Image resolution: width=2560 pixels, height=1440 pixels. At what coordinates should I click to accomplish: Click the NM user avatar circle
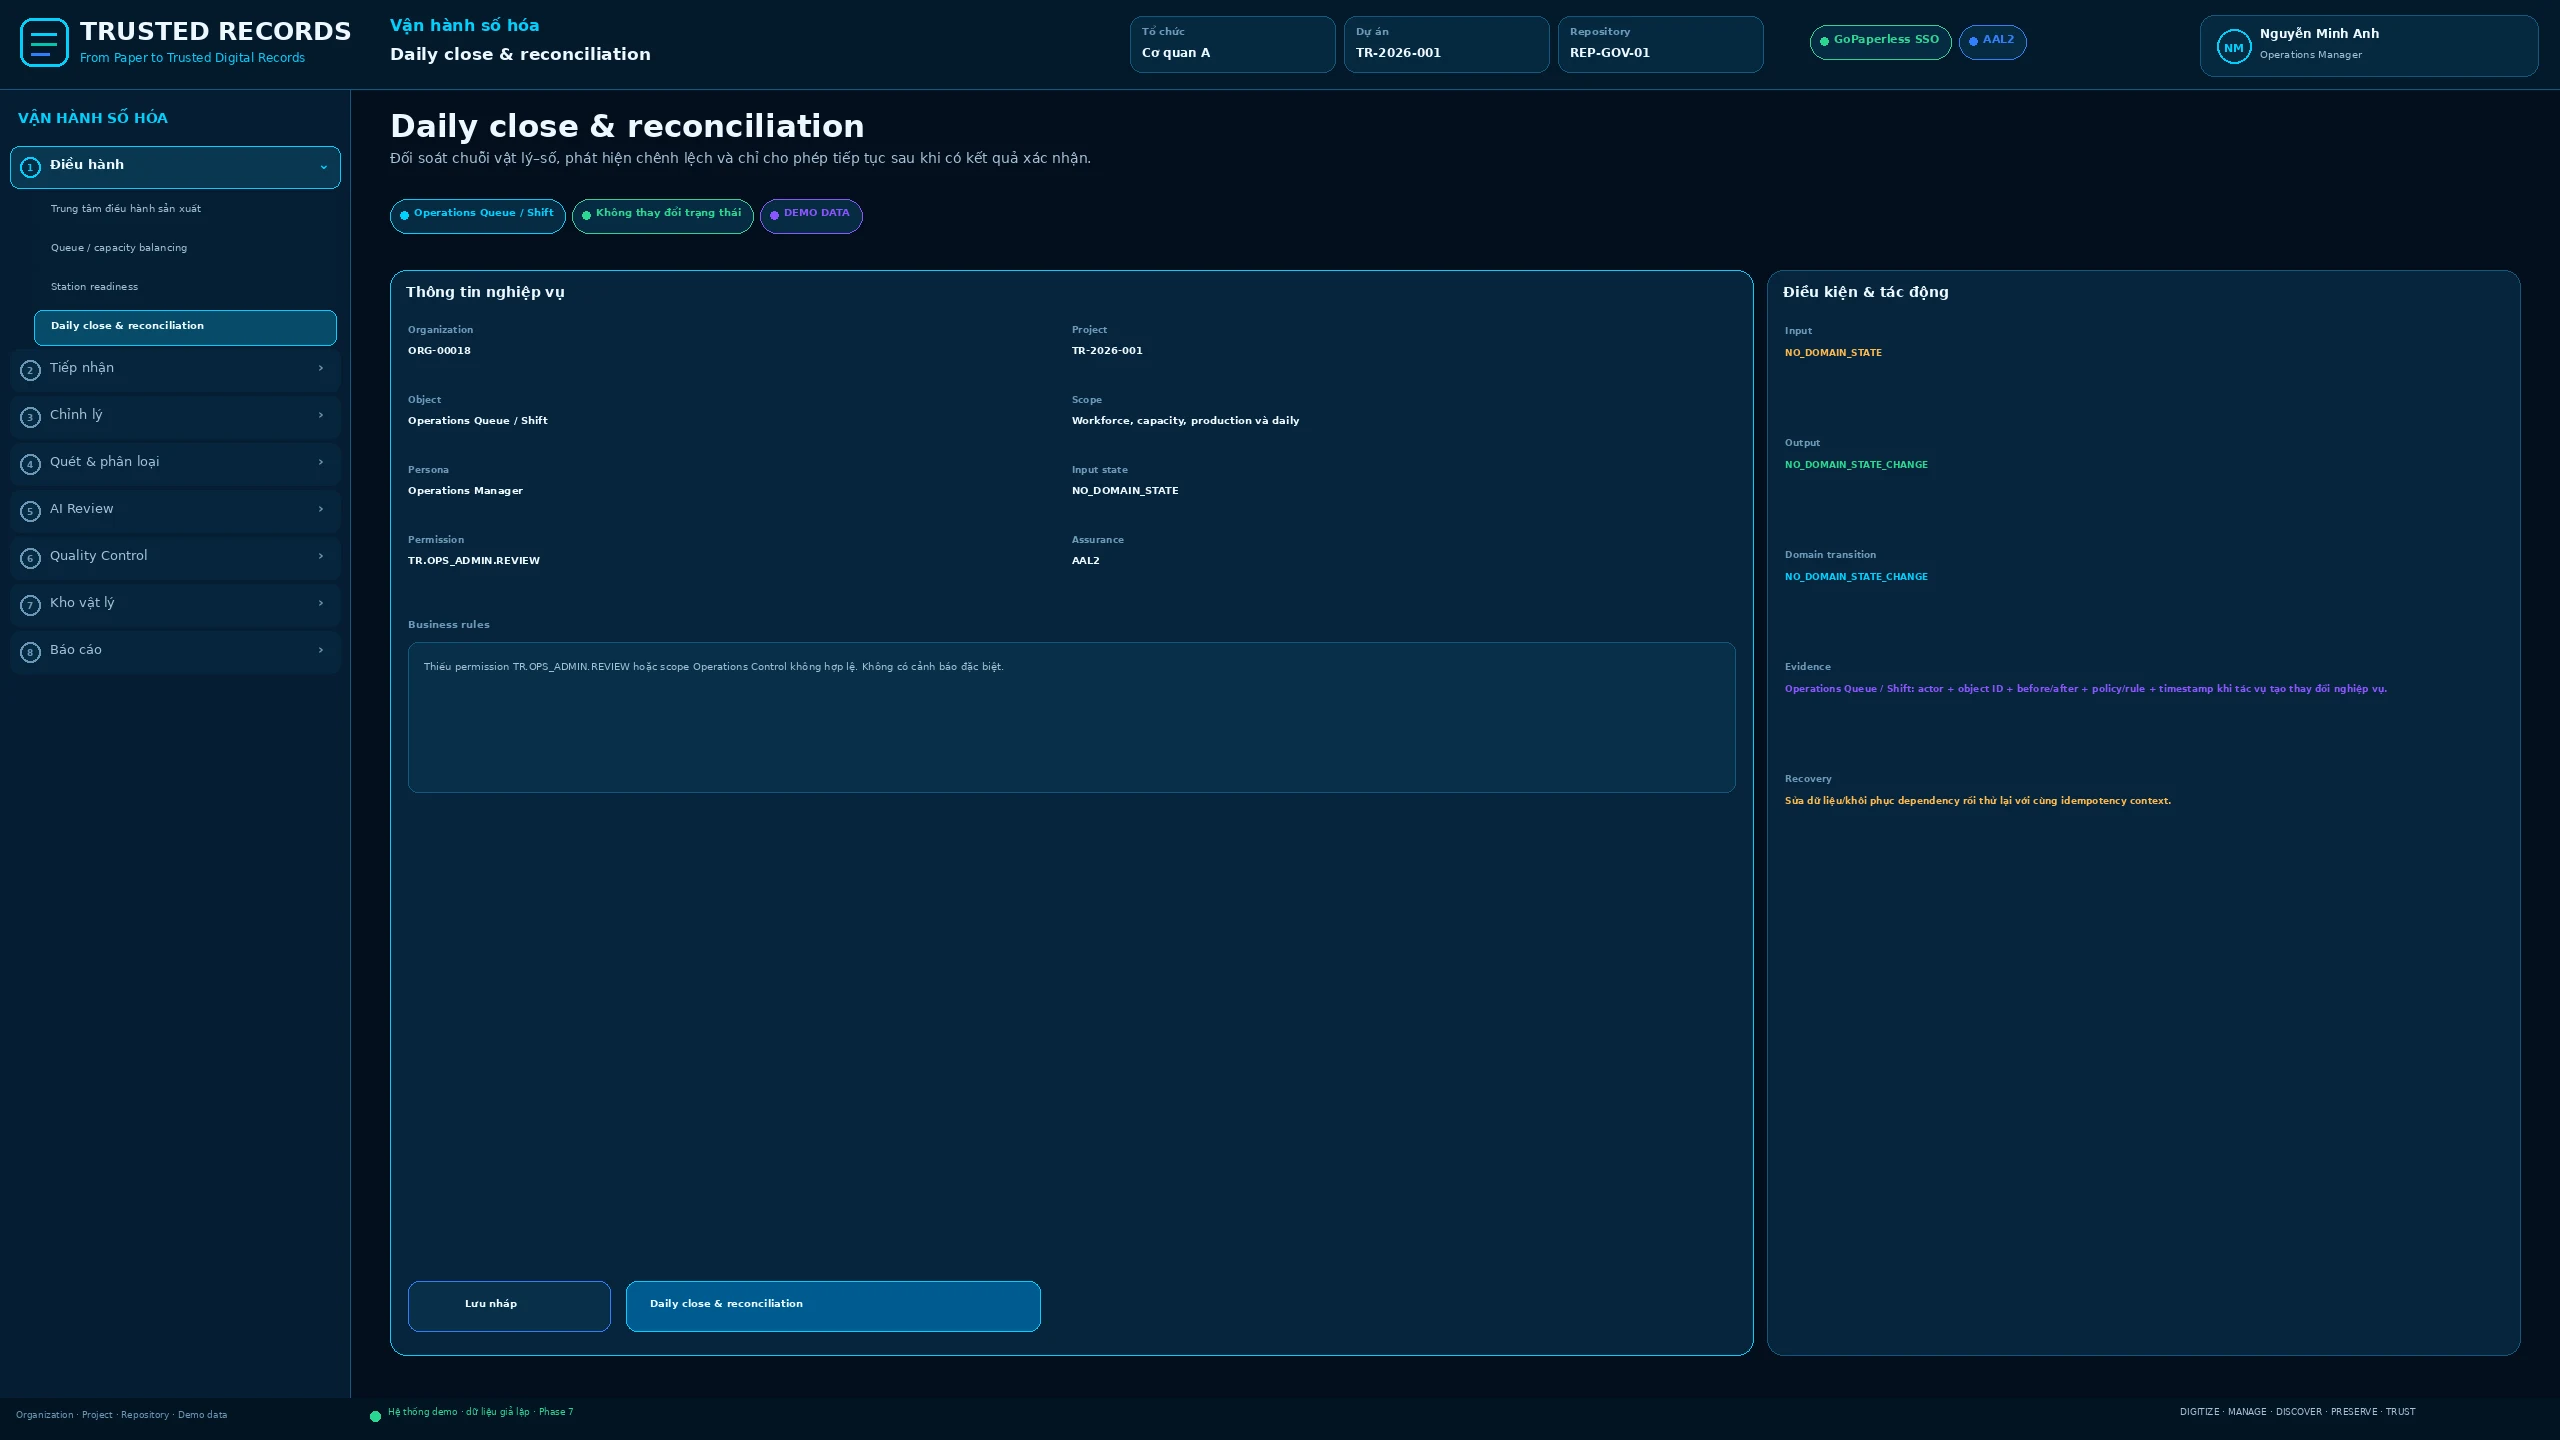2233,47
